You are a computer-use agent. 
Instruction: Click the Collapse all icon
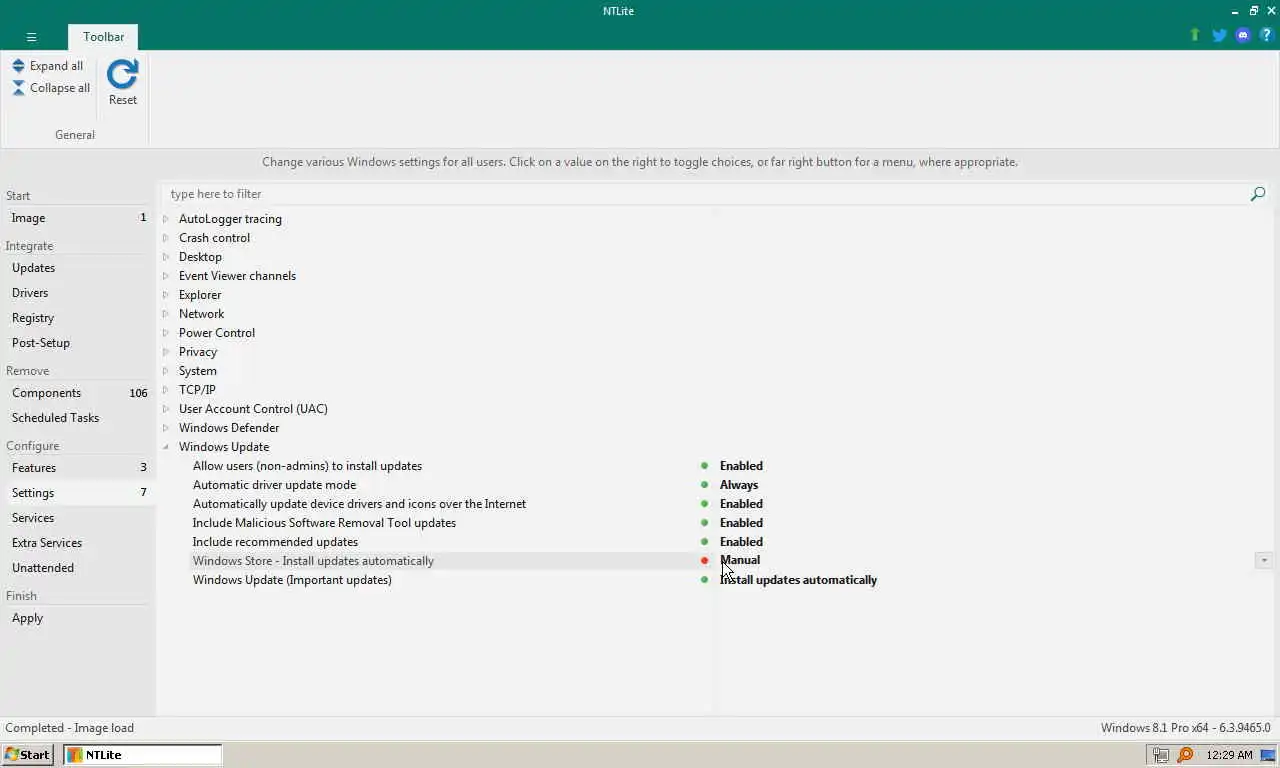point(18,88)
